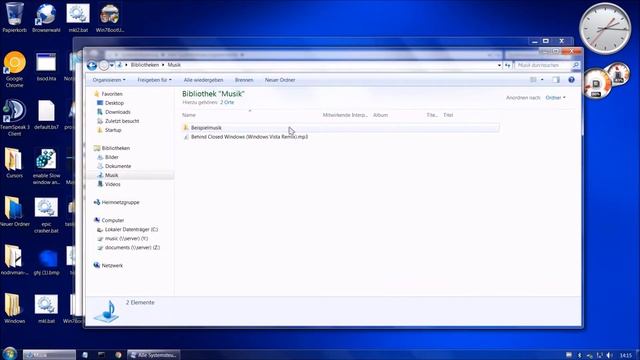The height and width of the screenshot is (360, 640).
Task: Open the address bar history dropdown
Action: tap(499, 65)
